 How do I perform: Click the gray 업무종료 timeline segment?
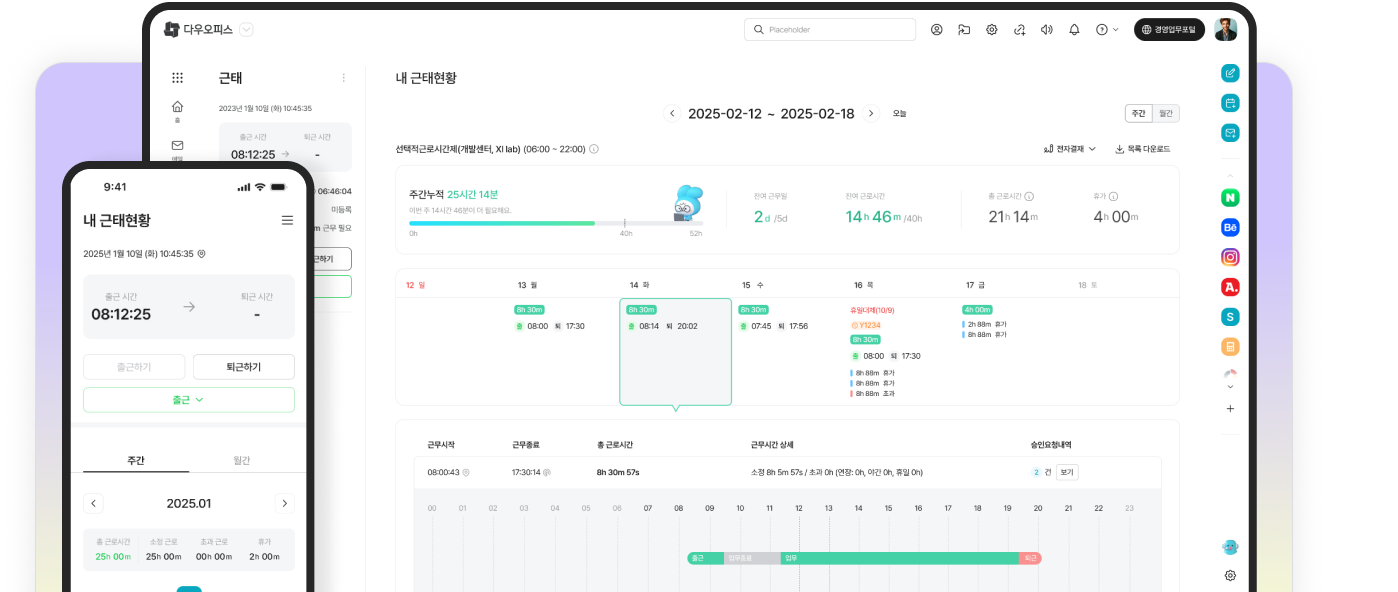point(751,558)
